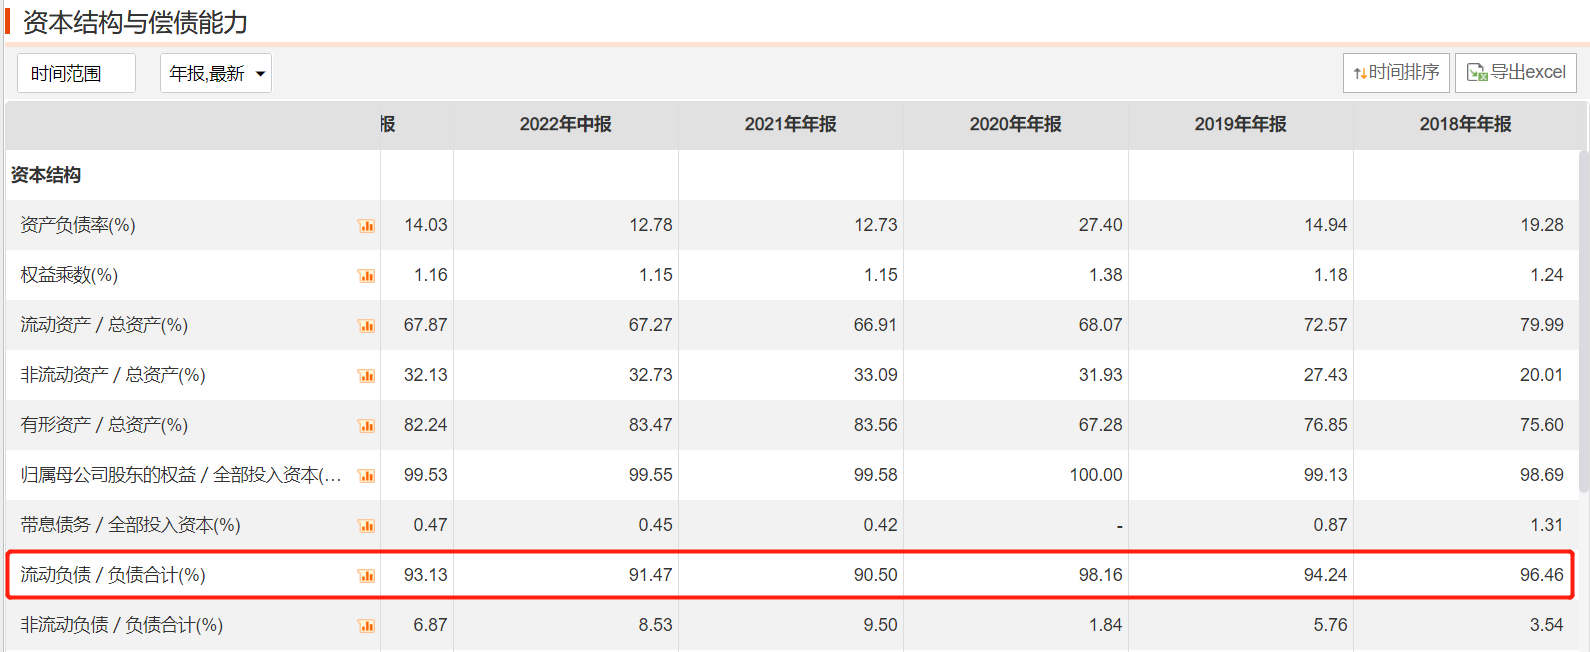Click the 9.50 value cell
Screen dimensions: 1590x652
(880, 625)
